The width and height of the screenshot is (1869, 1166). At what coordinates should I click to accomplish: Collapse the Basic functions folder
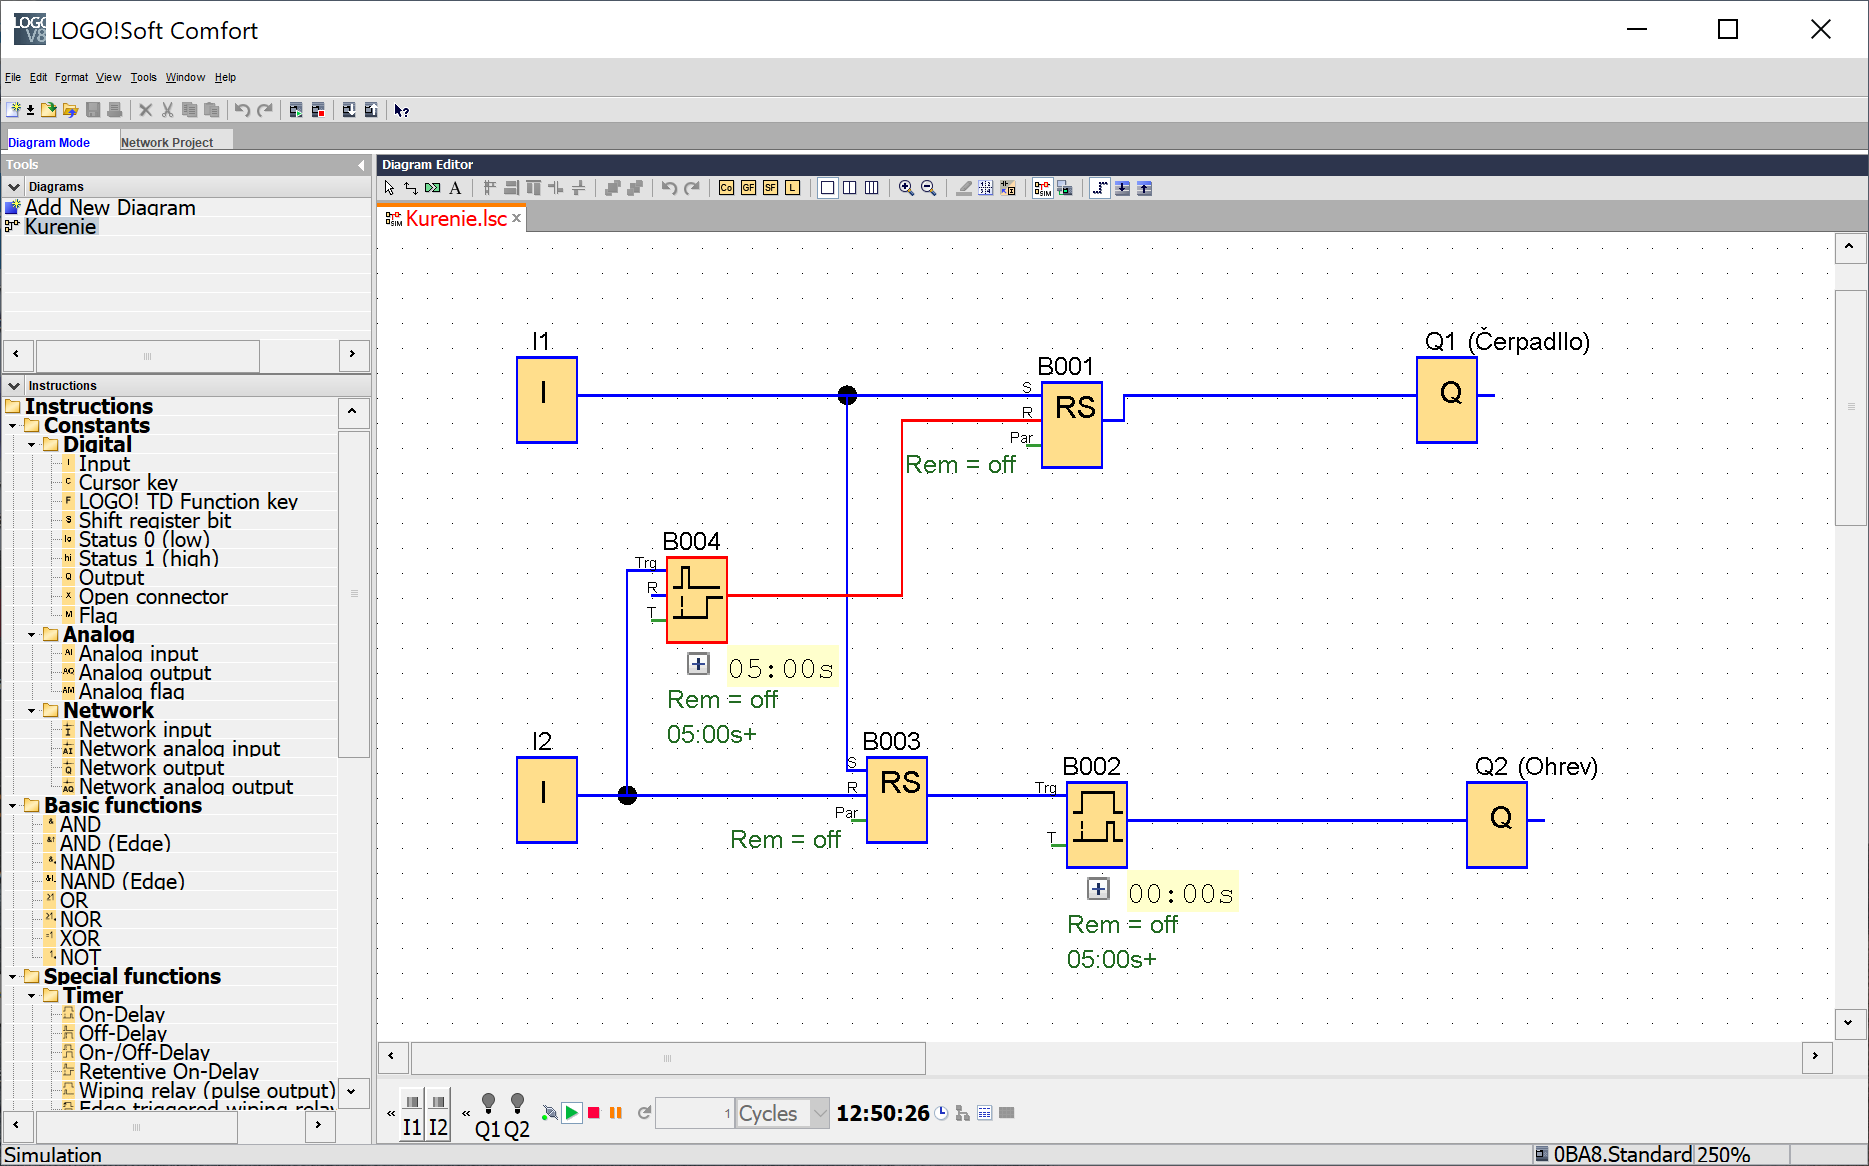pyautogui.click(x=13, y=806)
